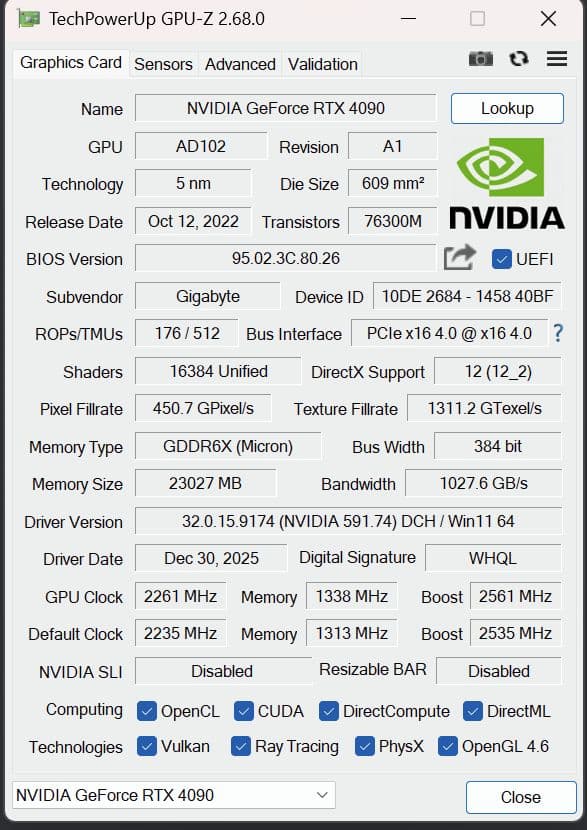Screen dimensions: 587x830
Task: Click the camera screenshot icon
Action: [x=480, y=59]
